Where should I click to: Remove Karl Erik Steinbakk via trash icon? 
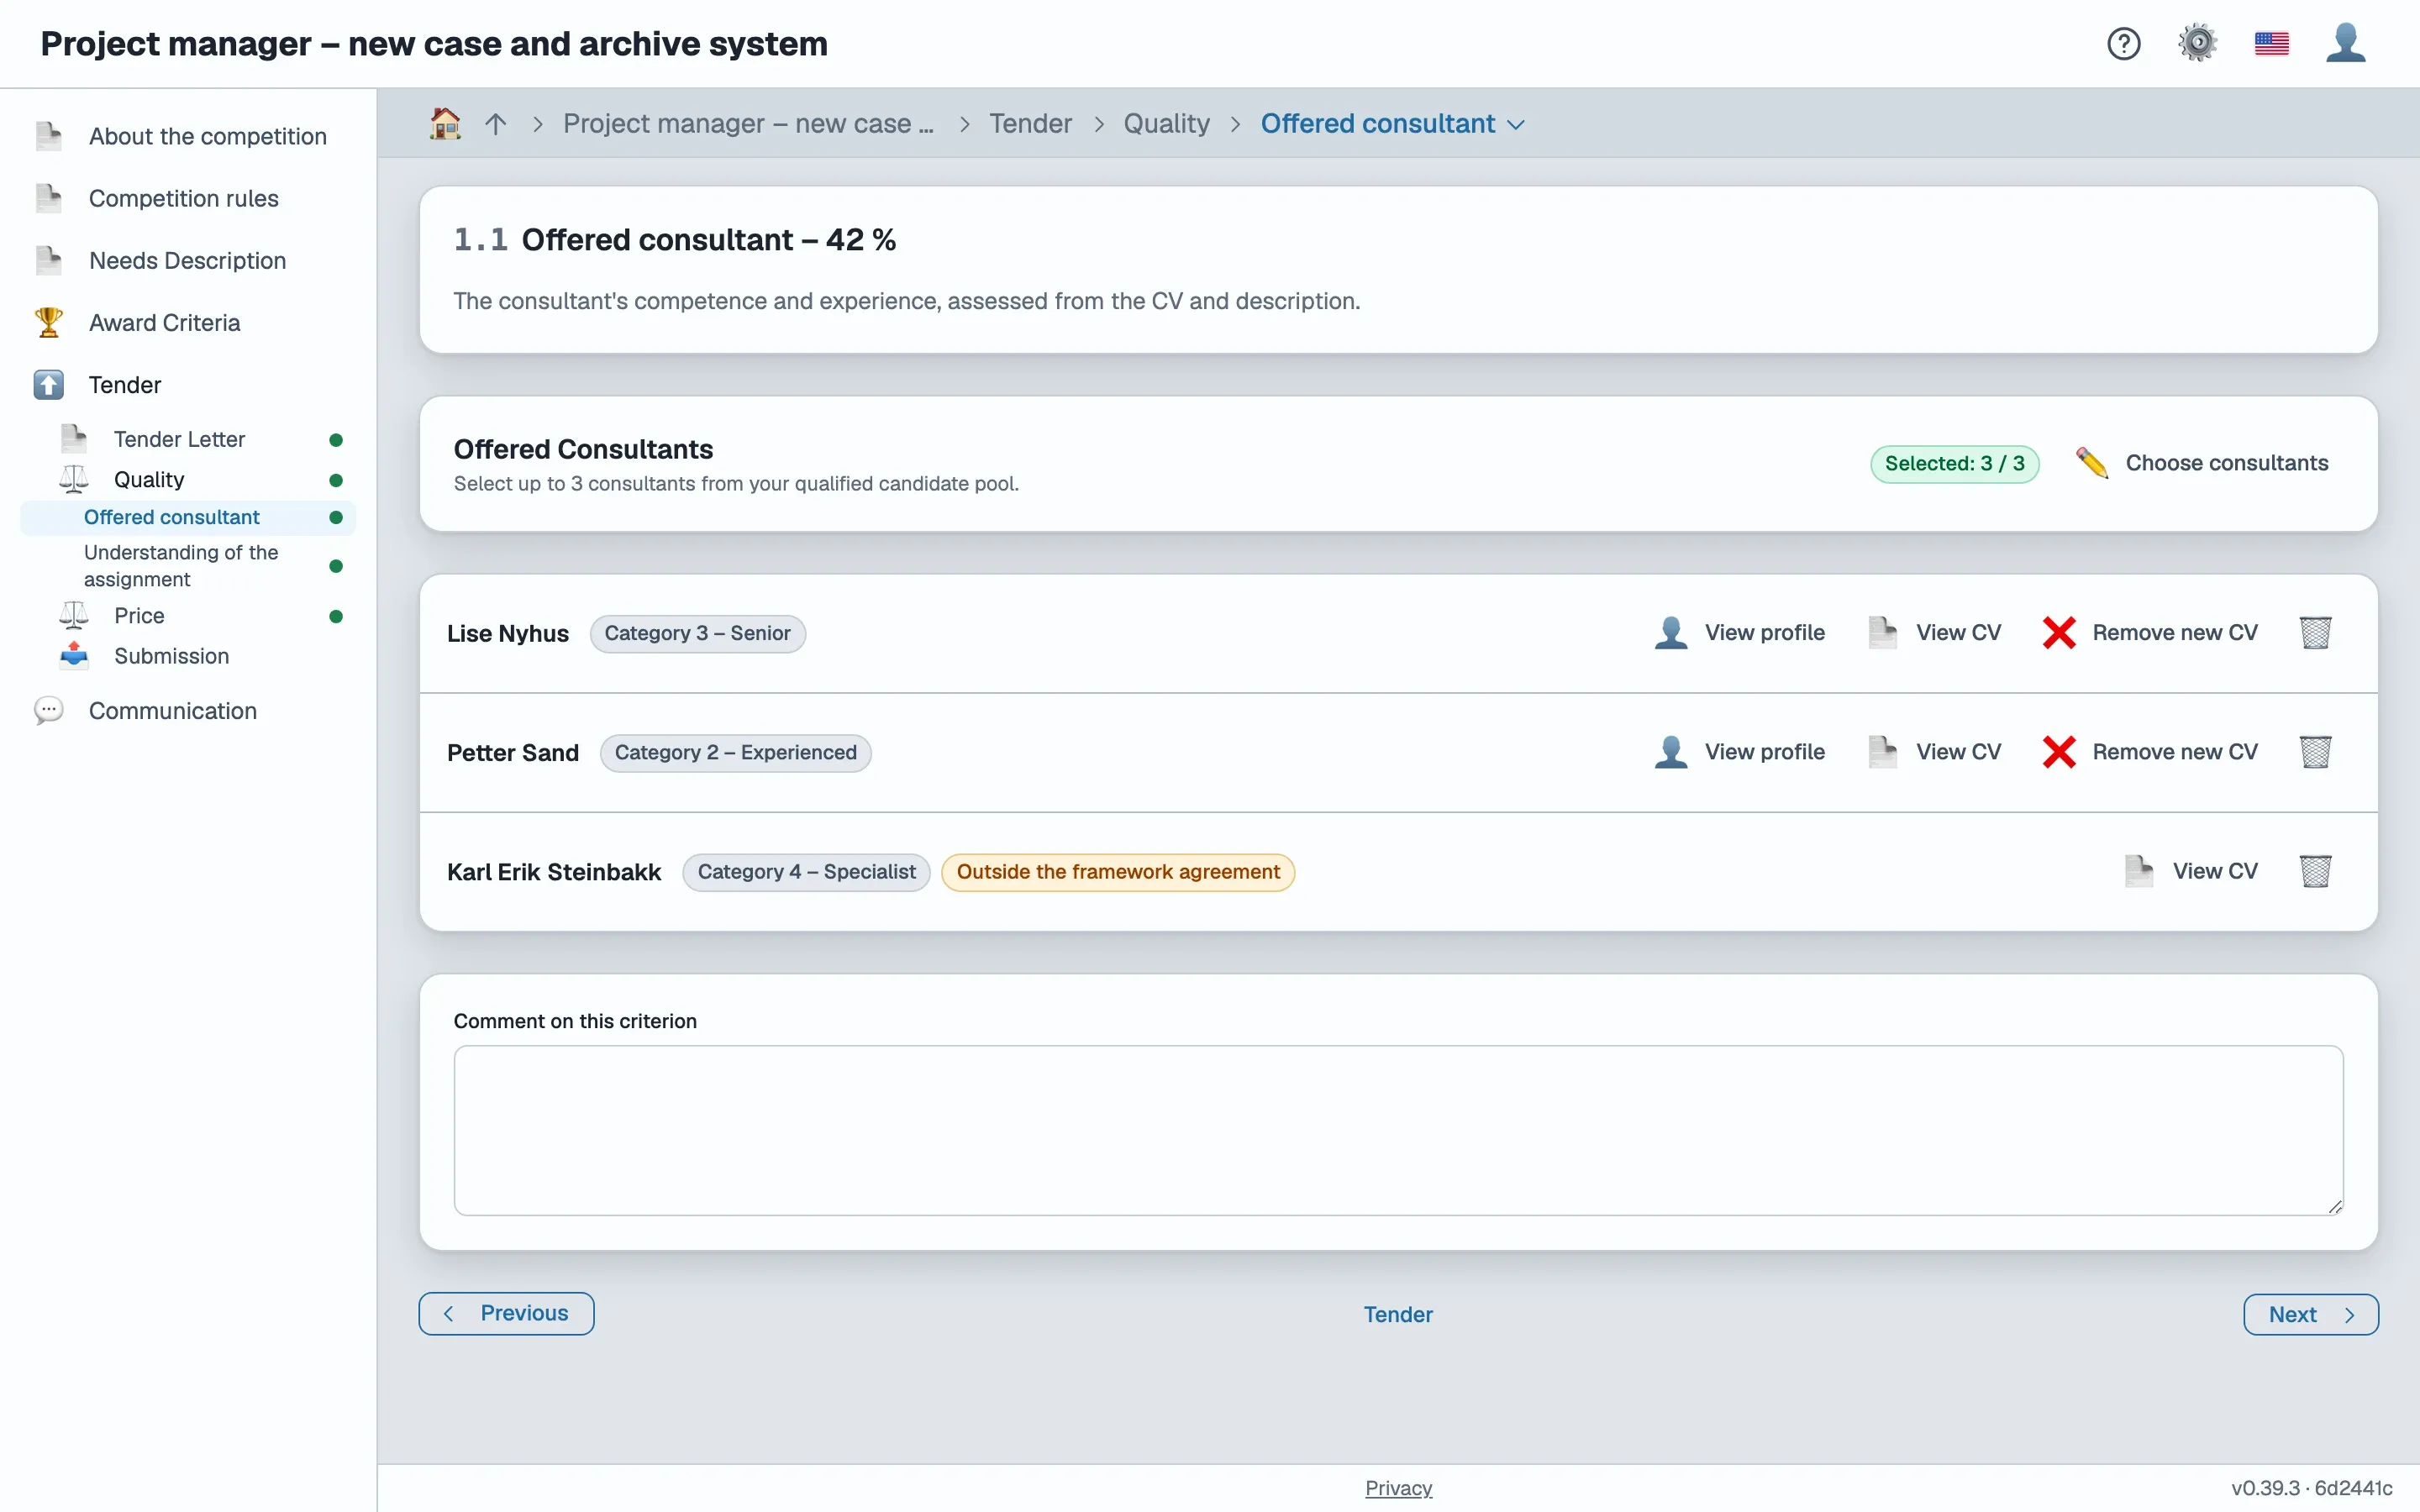point(2315,871)
